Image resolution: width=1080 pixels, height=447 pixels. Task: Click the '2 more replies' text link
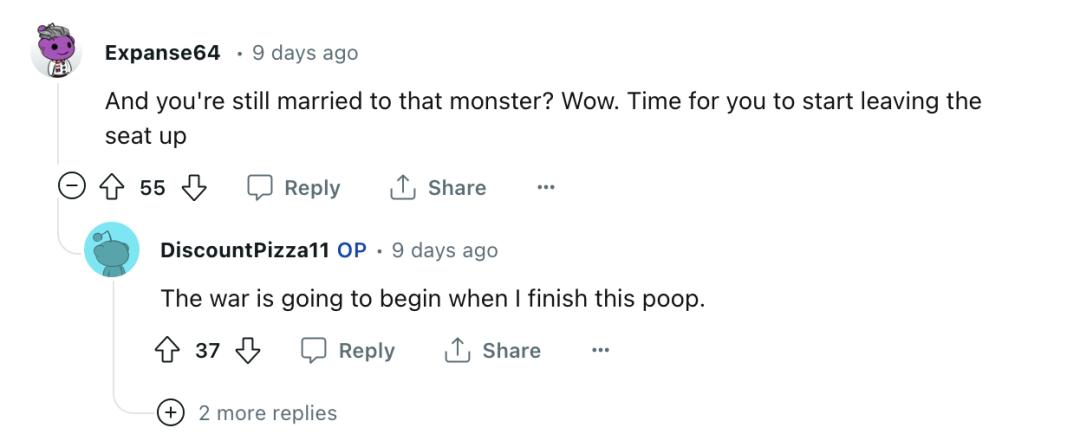[x=268, y=412]
